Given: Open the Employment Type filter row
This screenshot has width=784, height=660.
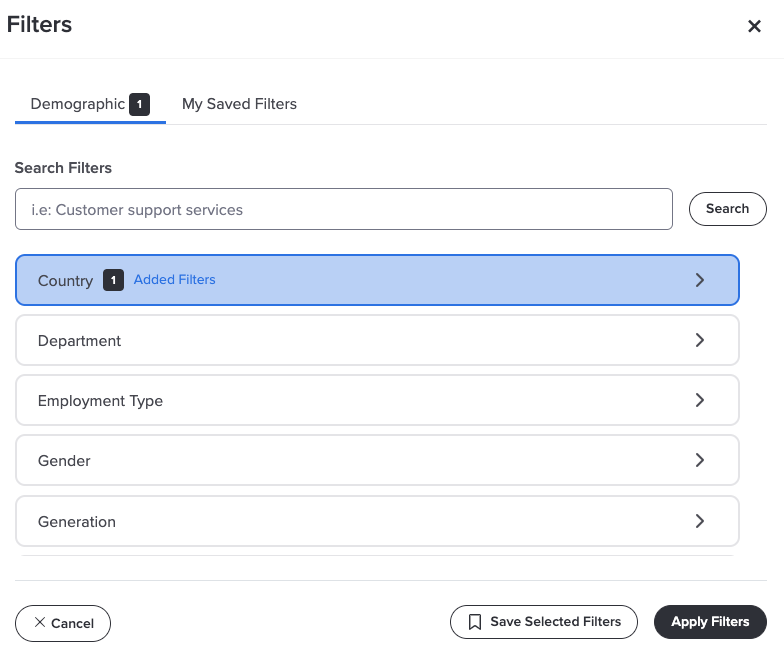Looking at the screenshot, I should 377,400.
